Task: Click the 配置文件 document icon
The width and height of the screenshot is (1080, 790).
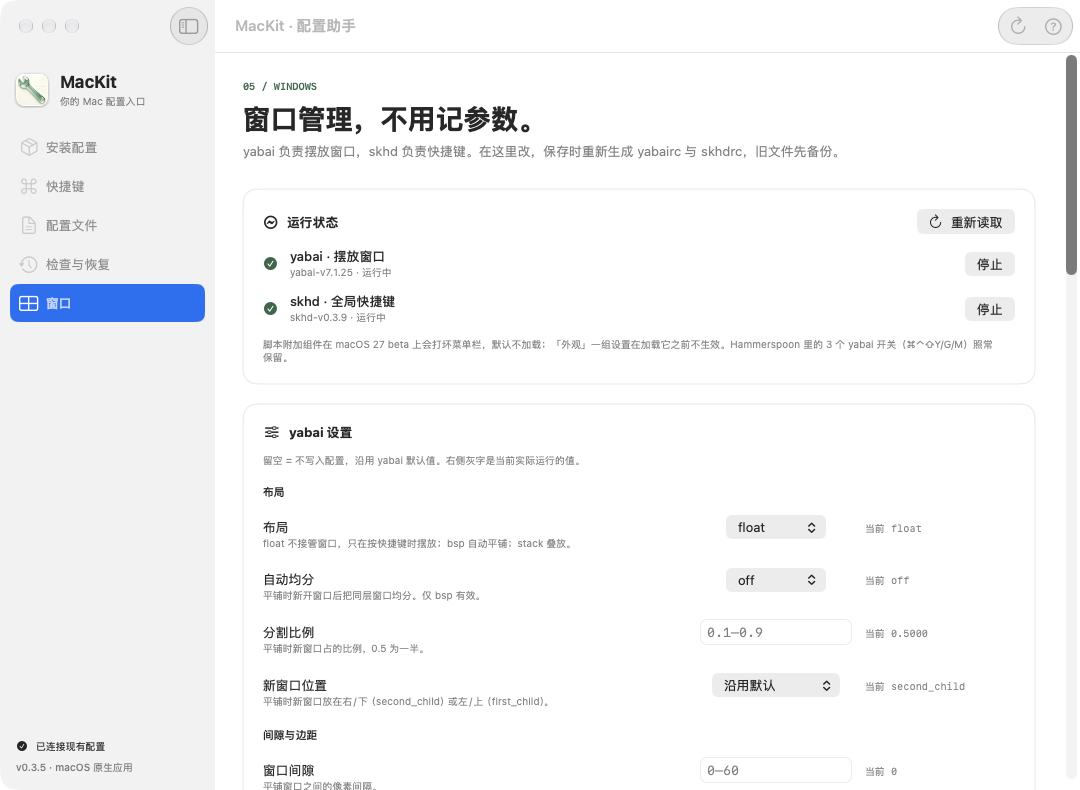Action: coord(29,225)
